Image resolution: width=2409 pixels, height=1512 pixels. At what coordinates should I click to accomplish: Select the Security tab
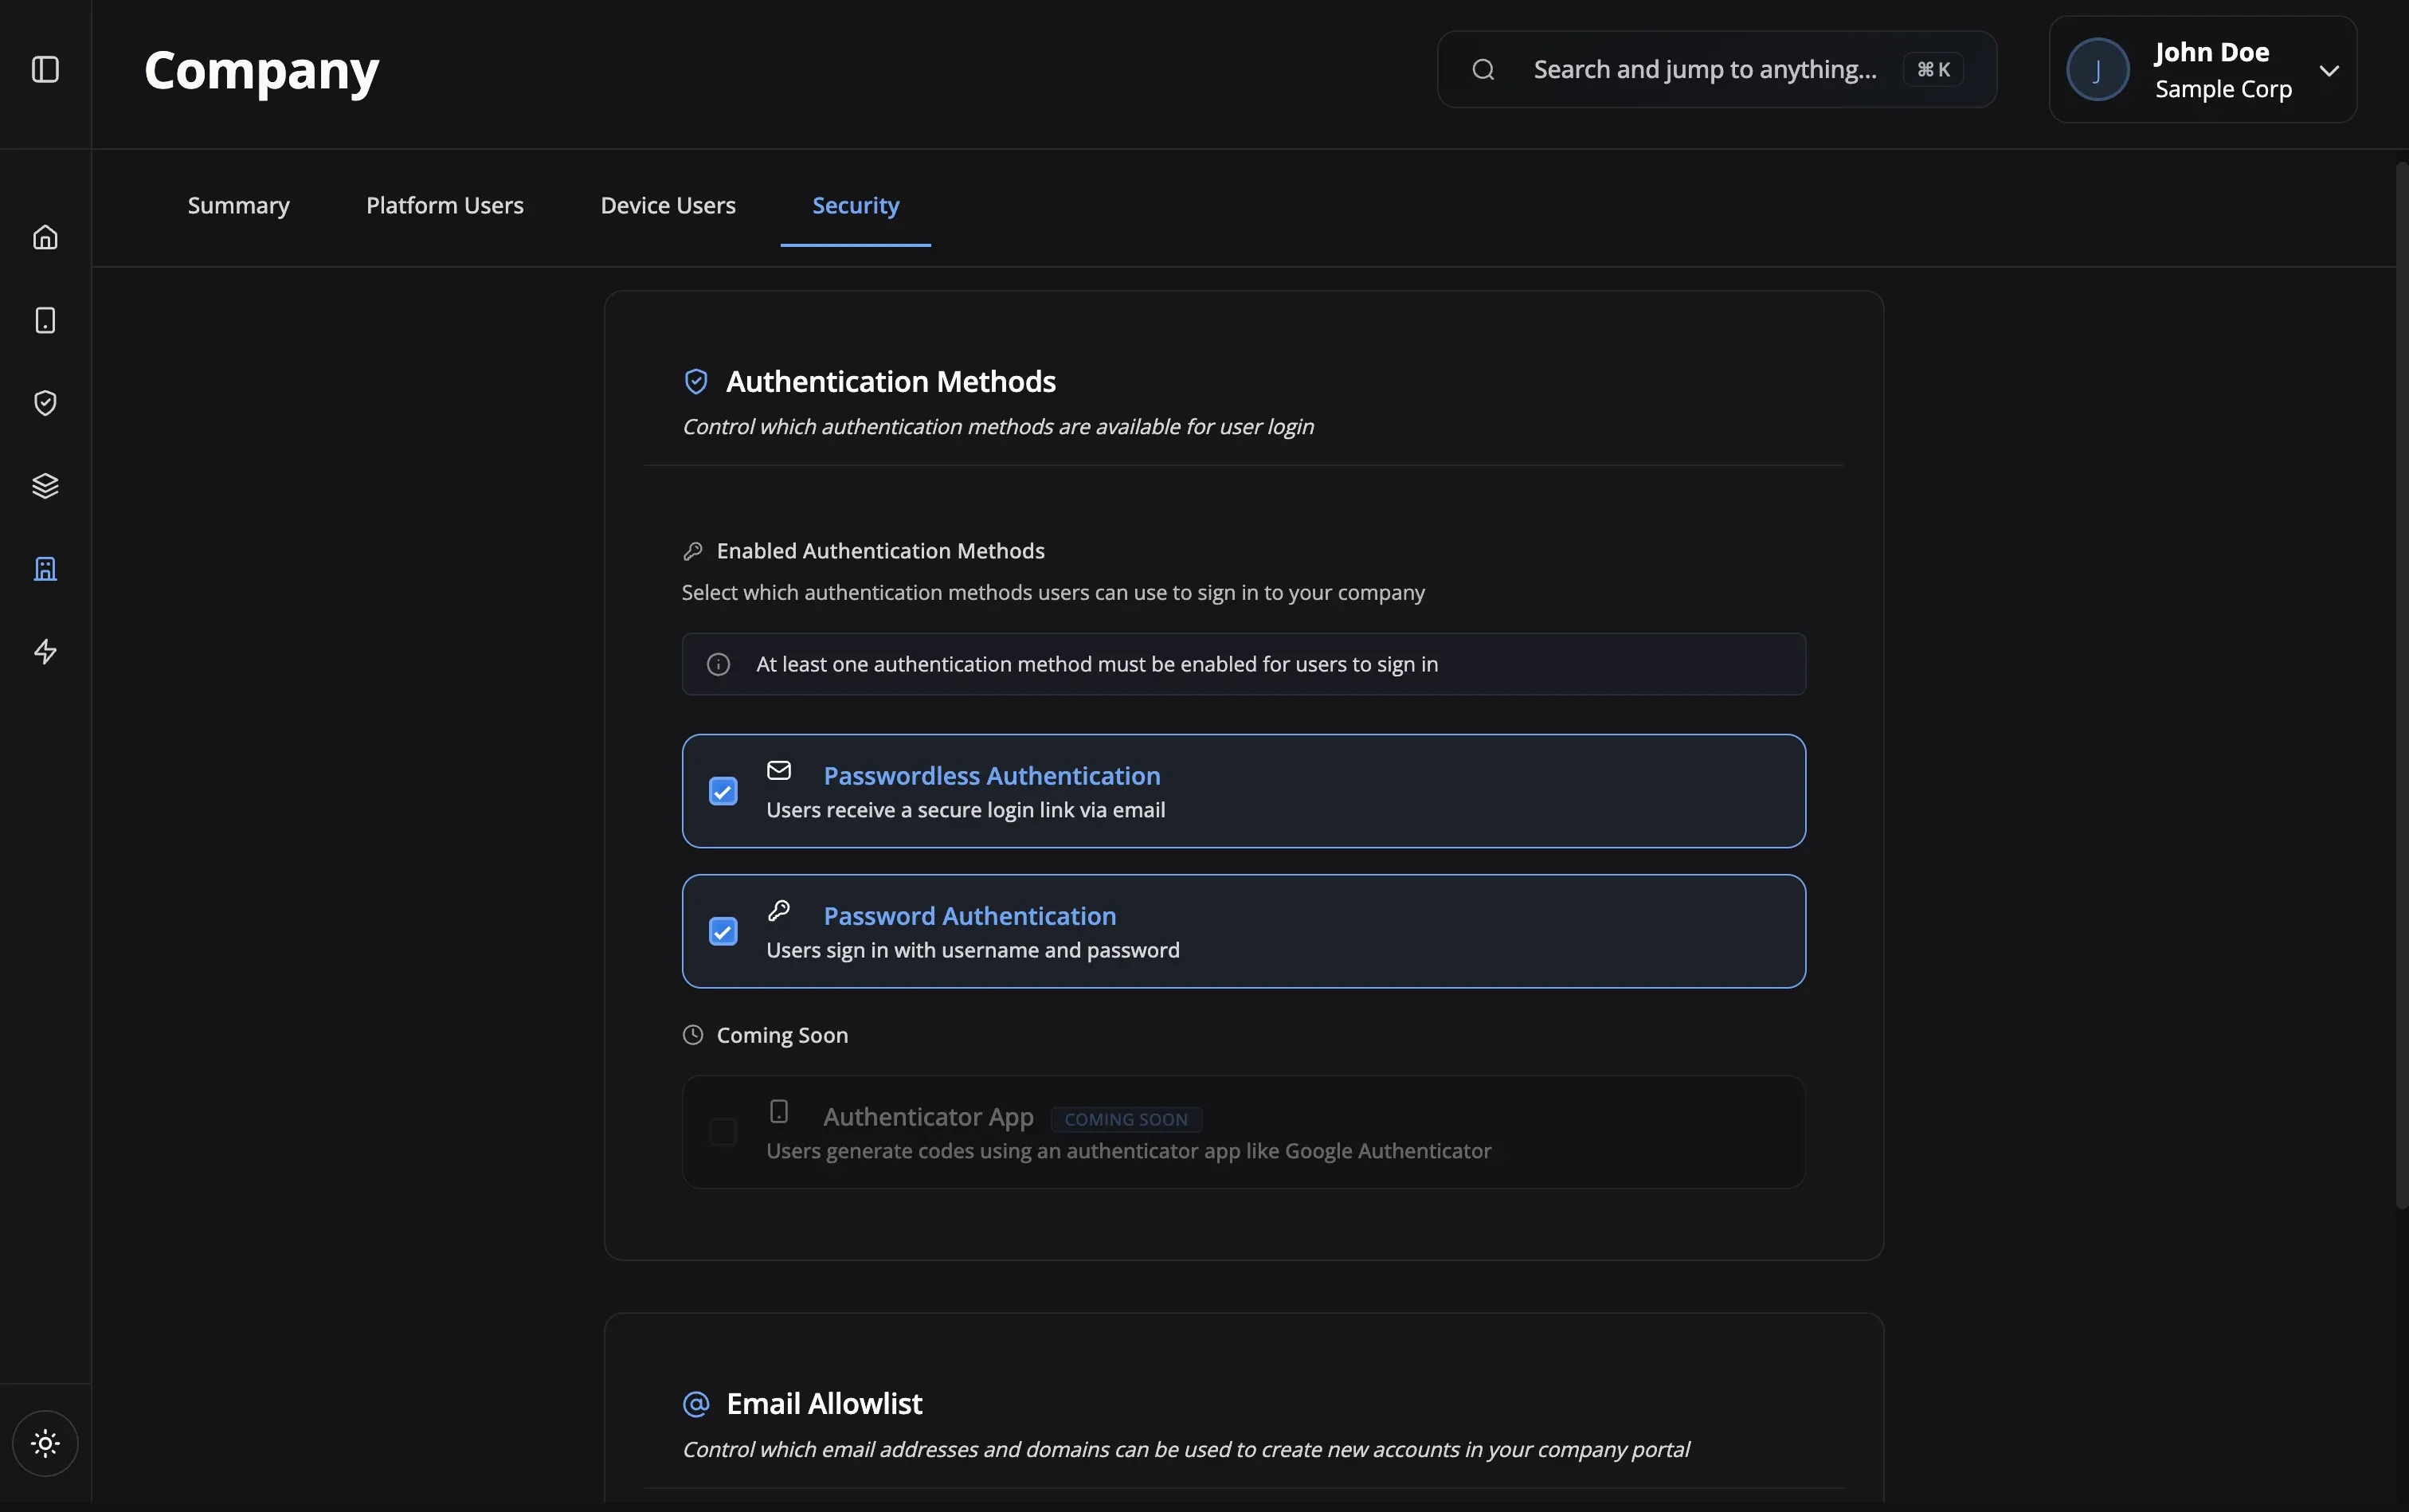click(x=856, y=205)
